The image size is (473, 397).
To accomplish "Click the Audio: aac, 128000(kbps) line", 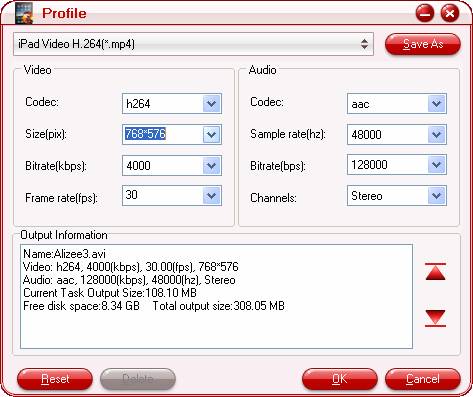I will pyautogui.click(x=129, y=280).
